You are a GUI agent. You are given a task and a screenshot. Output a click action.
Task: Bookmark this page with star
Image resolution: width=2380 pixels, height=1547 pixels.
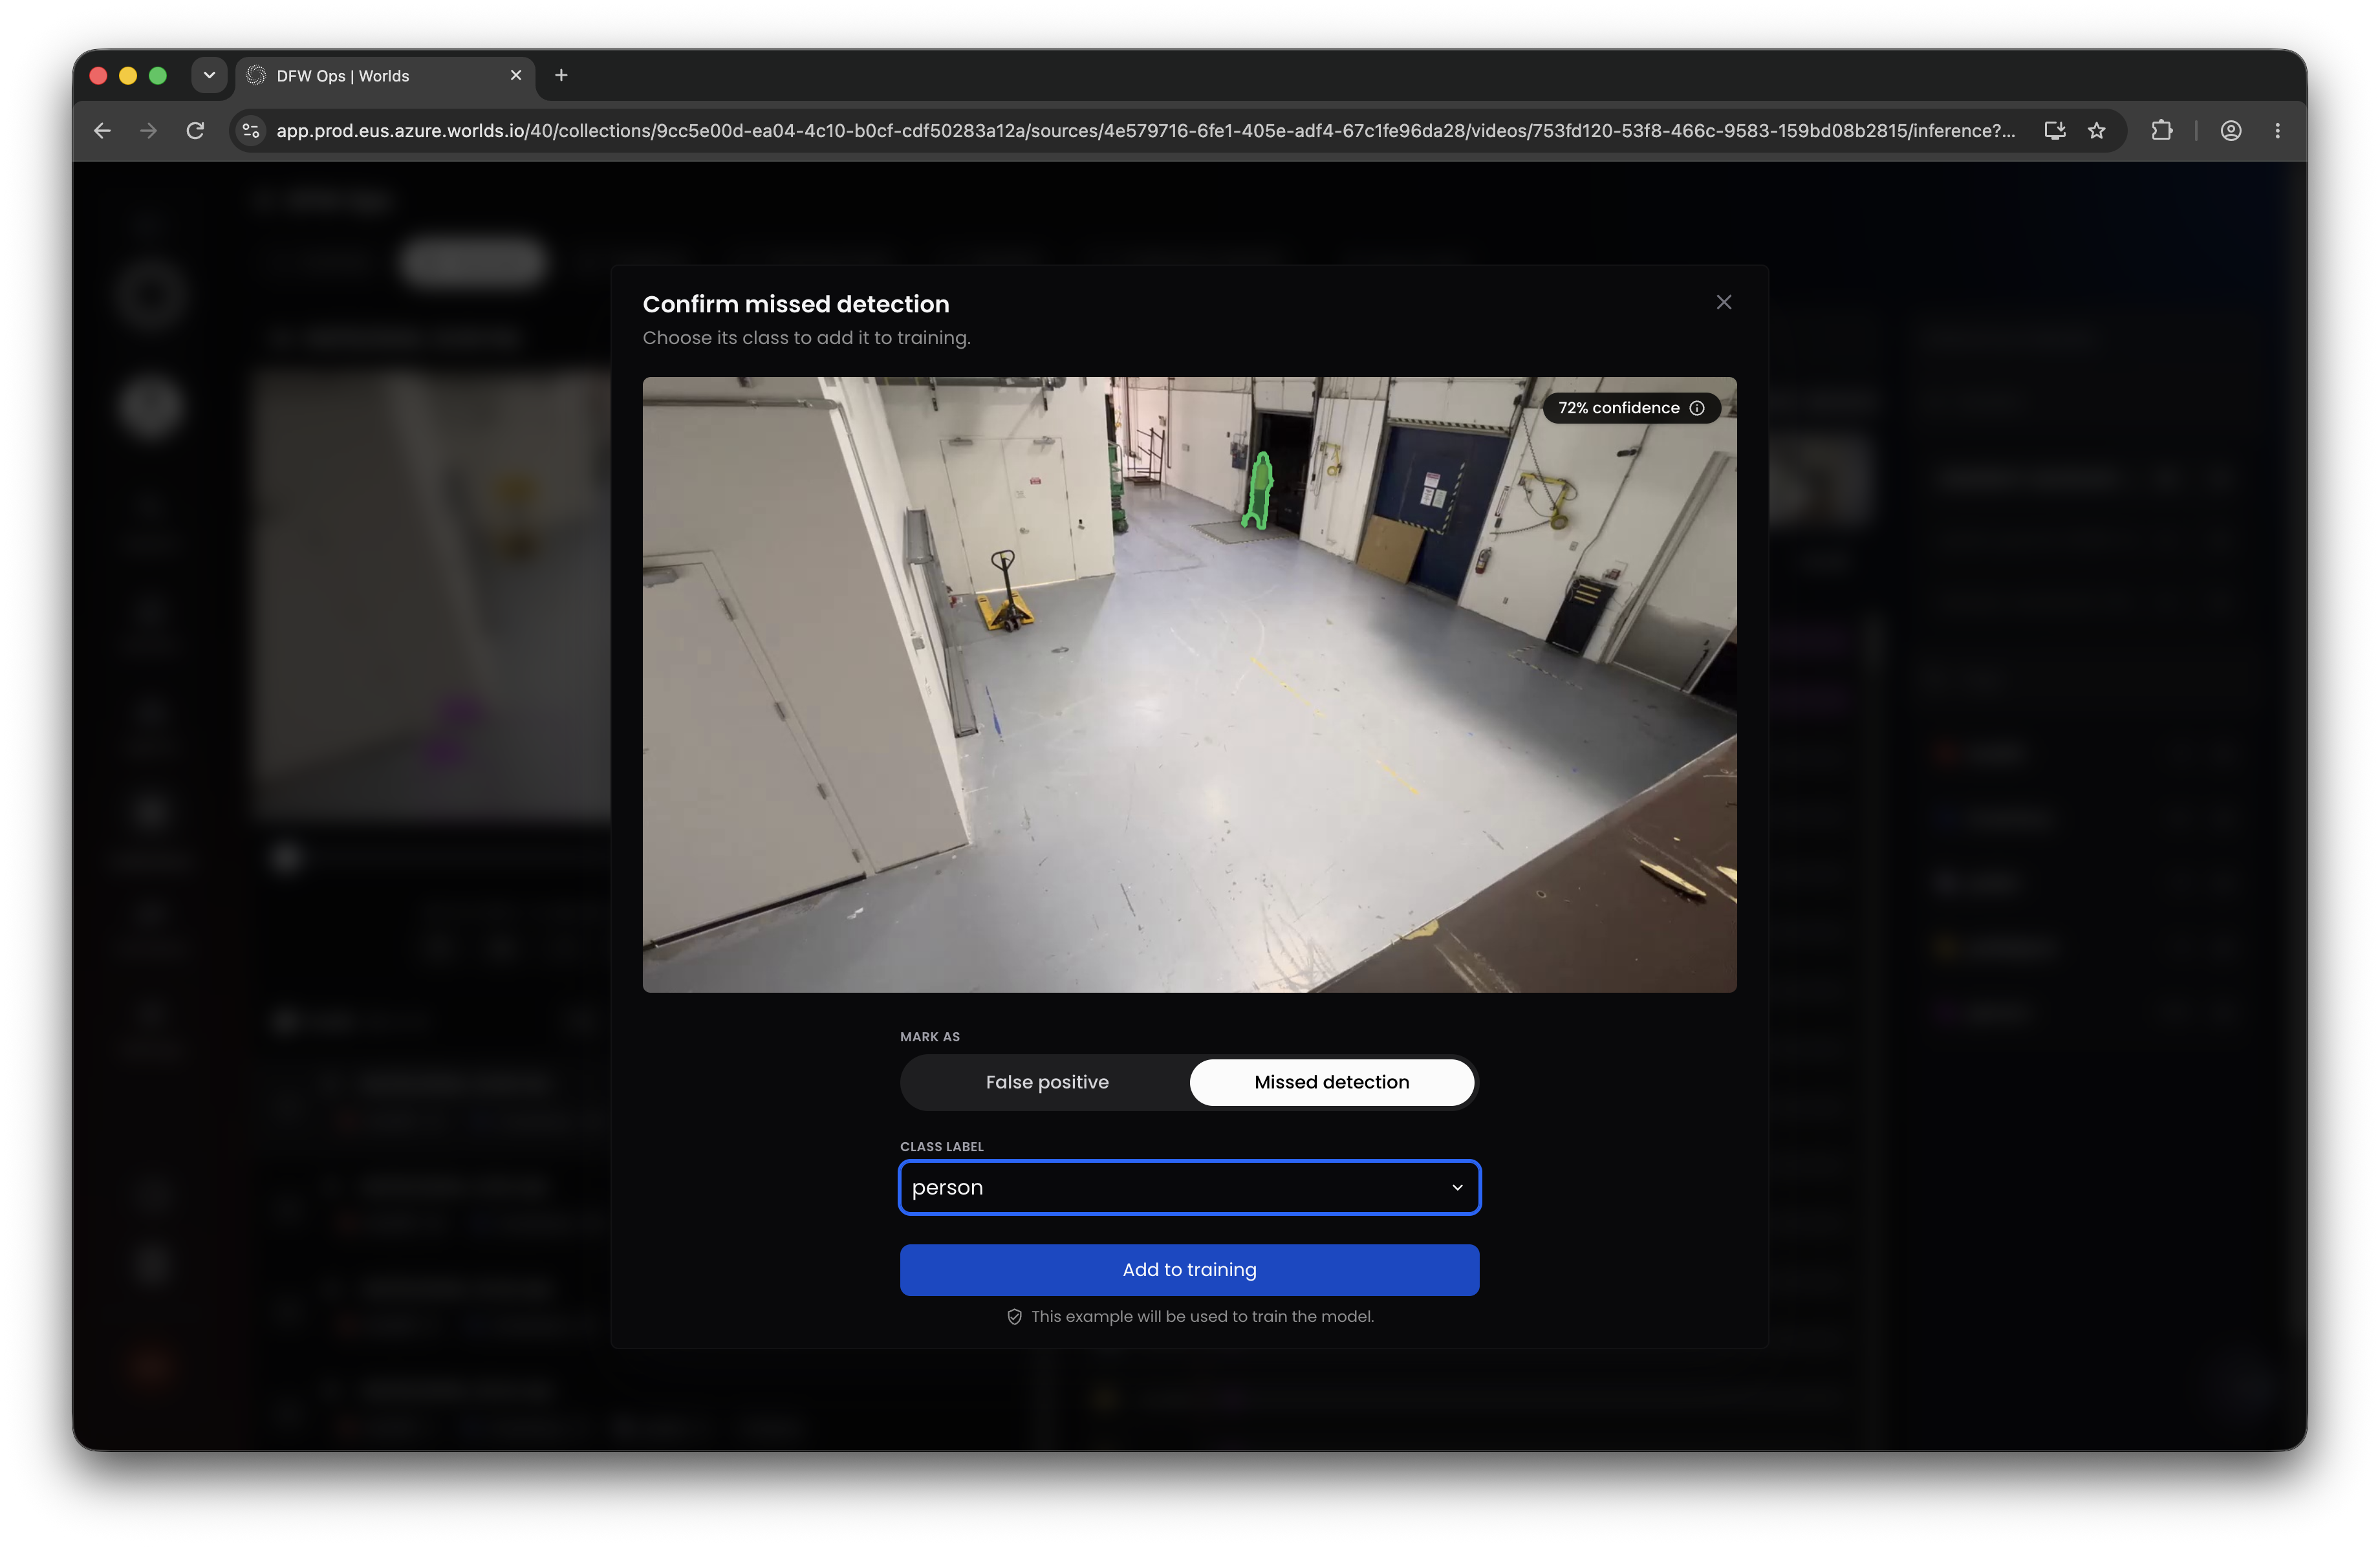(2097, 131)
